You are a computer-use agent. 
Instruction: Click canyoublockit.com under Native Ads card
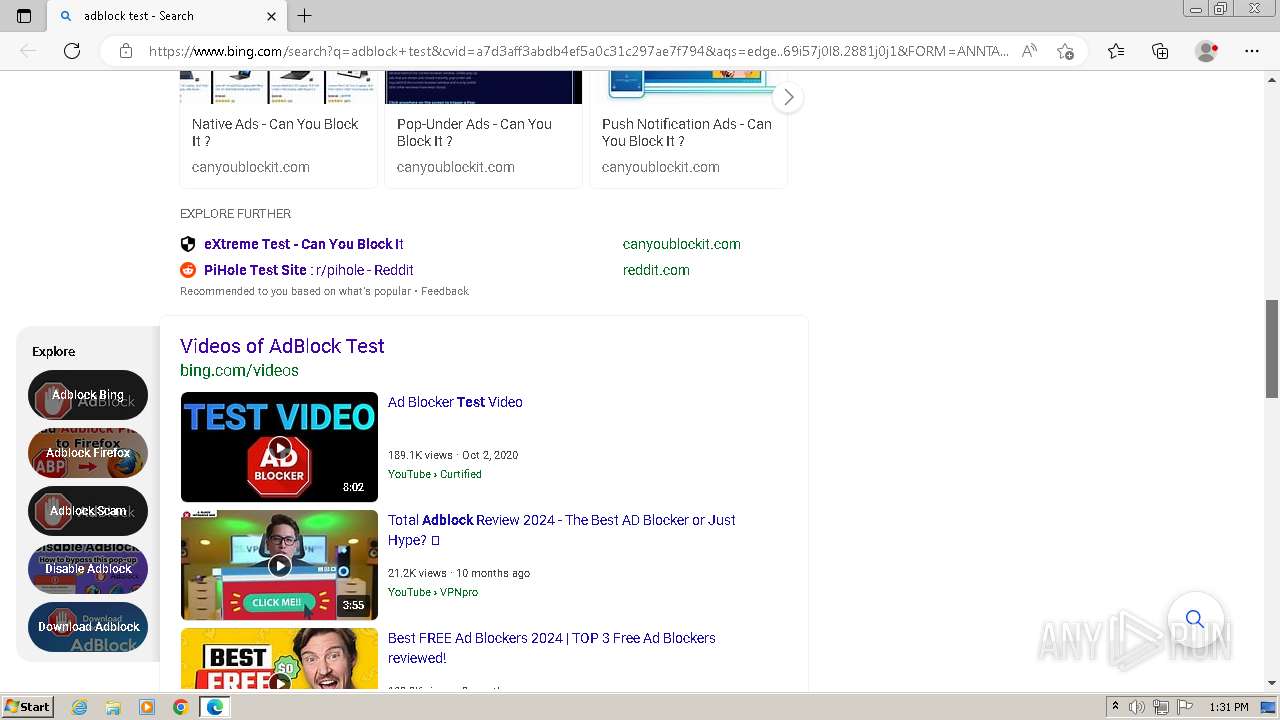251,167
